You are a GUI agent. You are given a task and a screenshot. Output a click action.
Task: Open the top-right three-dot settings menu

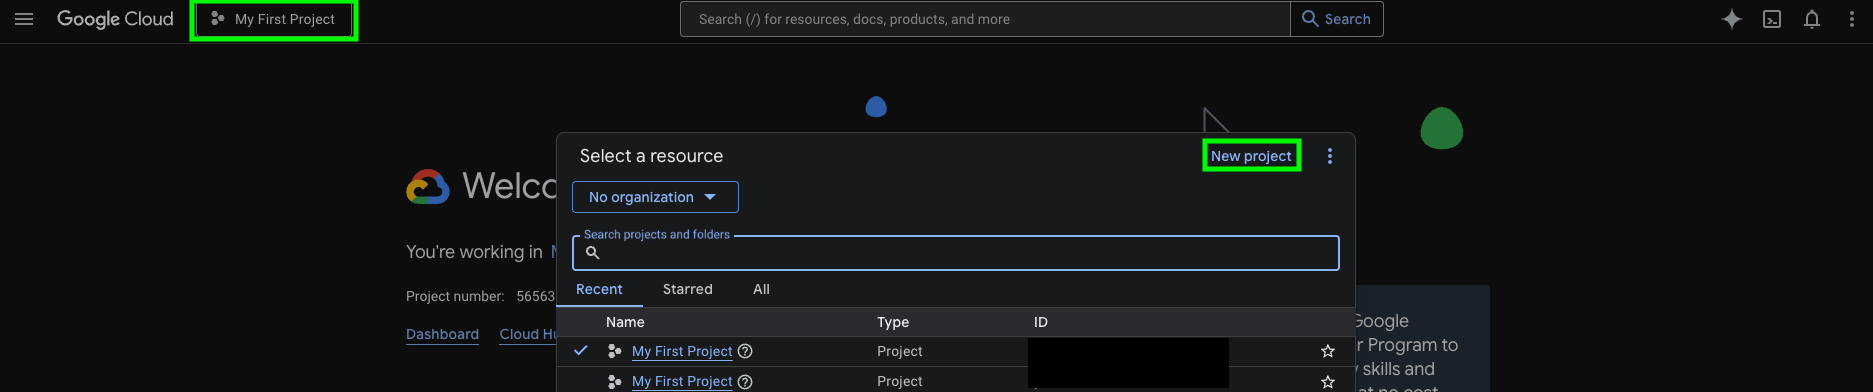point(1852,19)
